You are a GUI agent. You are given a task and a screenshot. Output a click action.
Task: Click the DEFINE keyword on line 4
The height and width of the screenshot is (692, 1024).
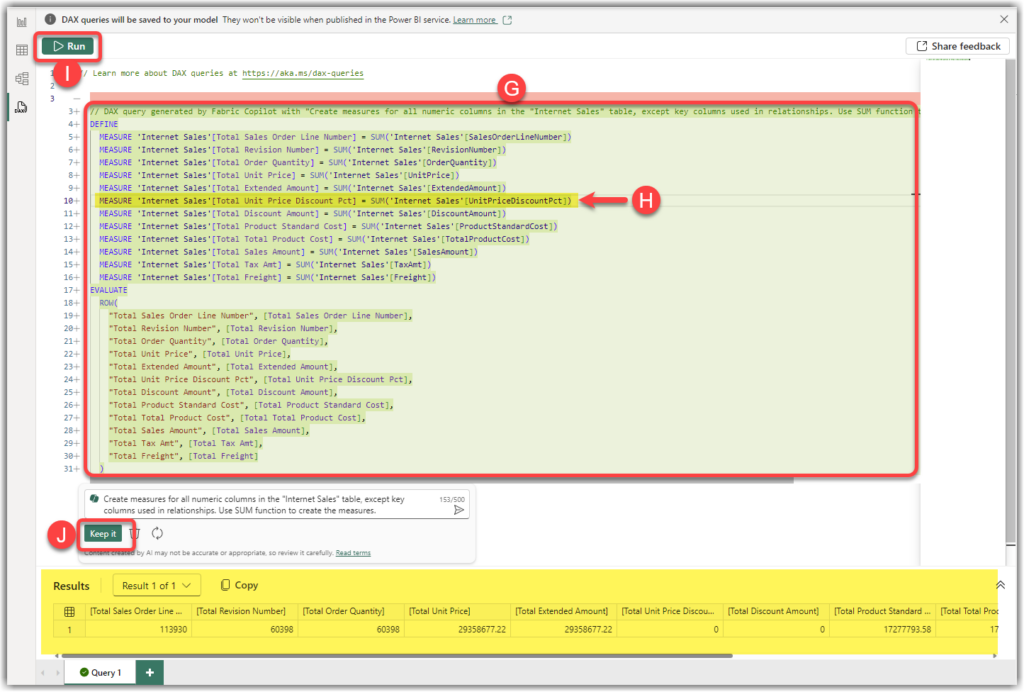coord(104,124)
